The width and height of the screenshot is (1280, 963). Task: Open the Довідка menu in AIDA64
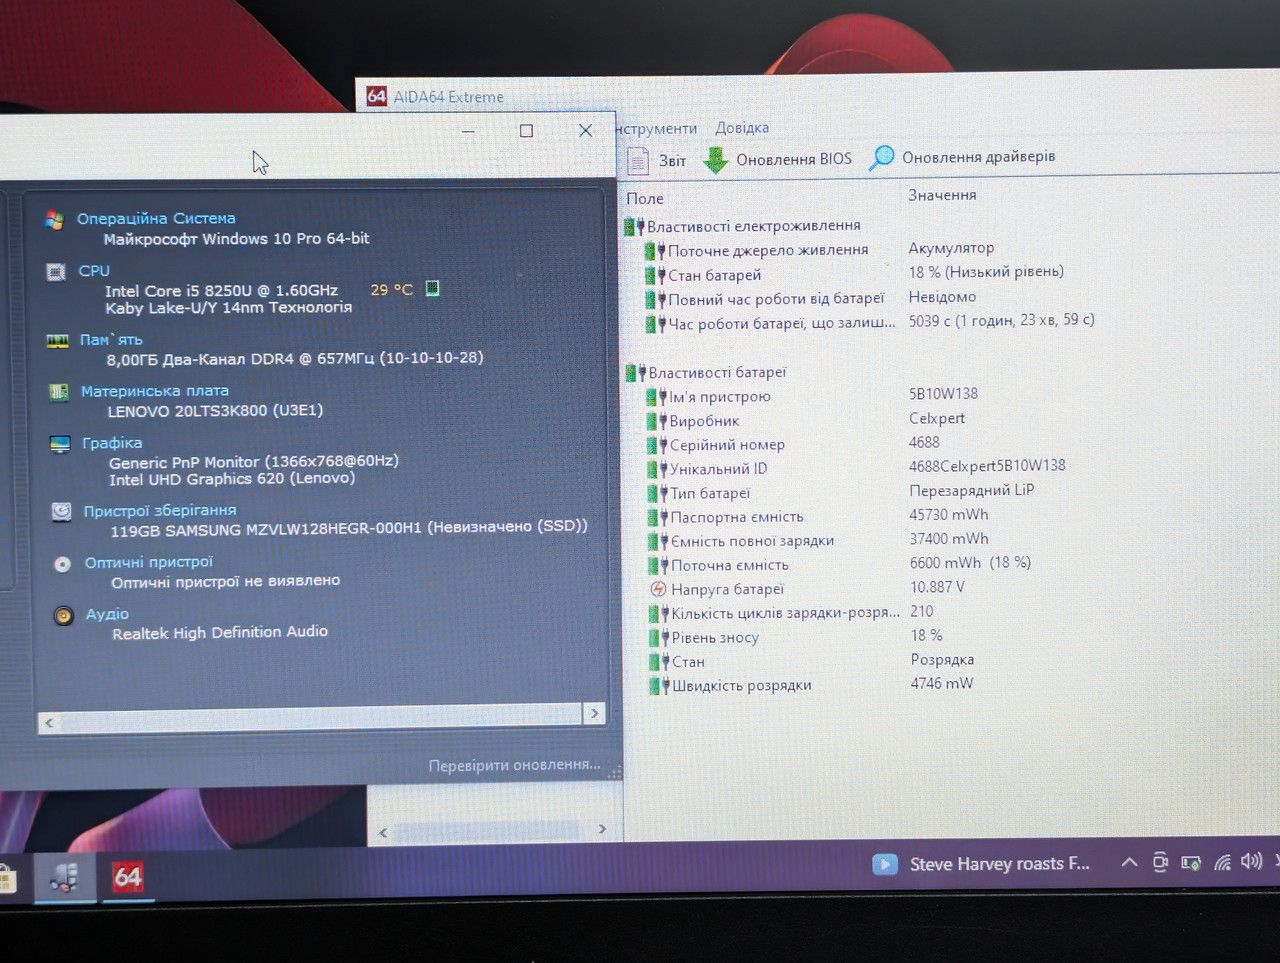click(x=742, y=128)
